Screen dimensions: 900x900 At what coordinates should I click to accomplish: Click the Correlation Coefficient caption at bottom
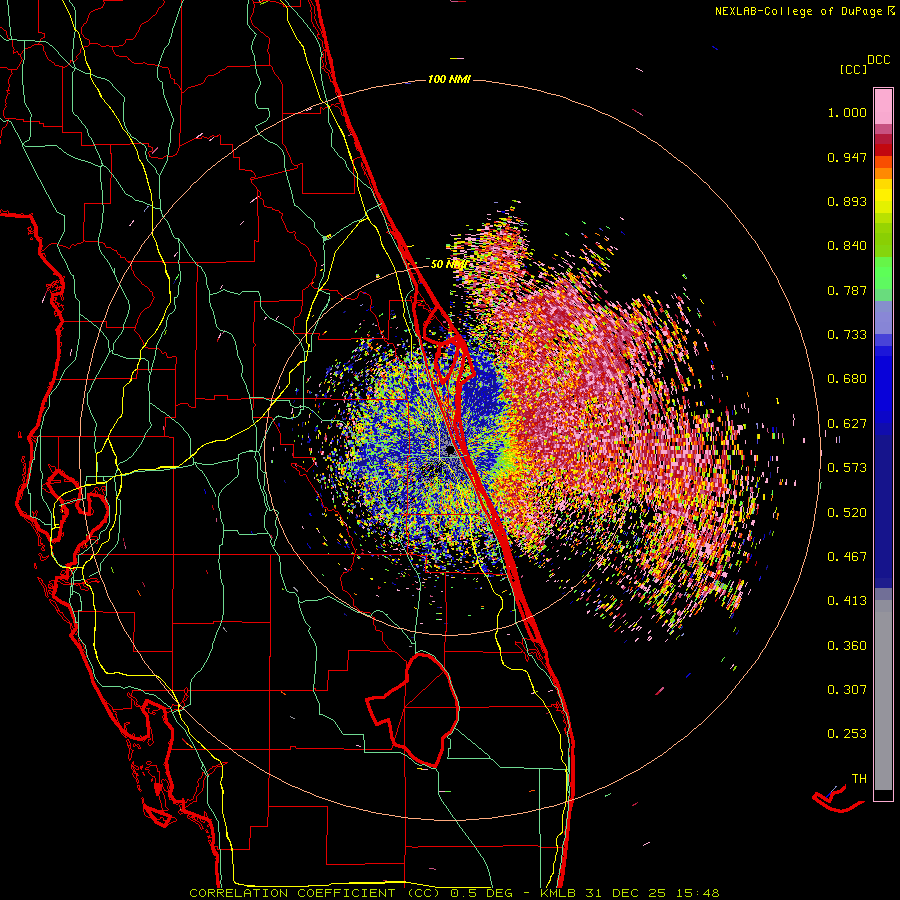pos(454,893)
